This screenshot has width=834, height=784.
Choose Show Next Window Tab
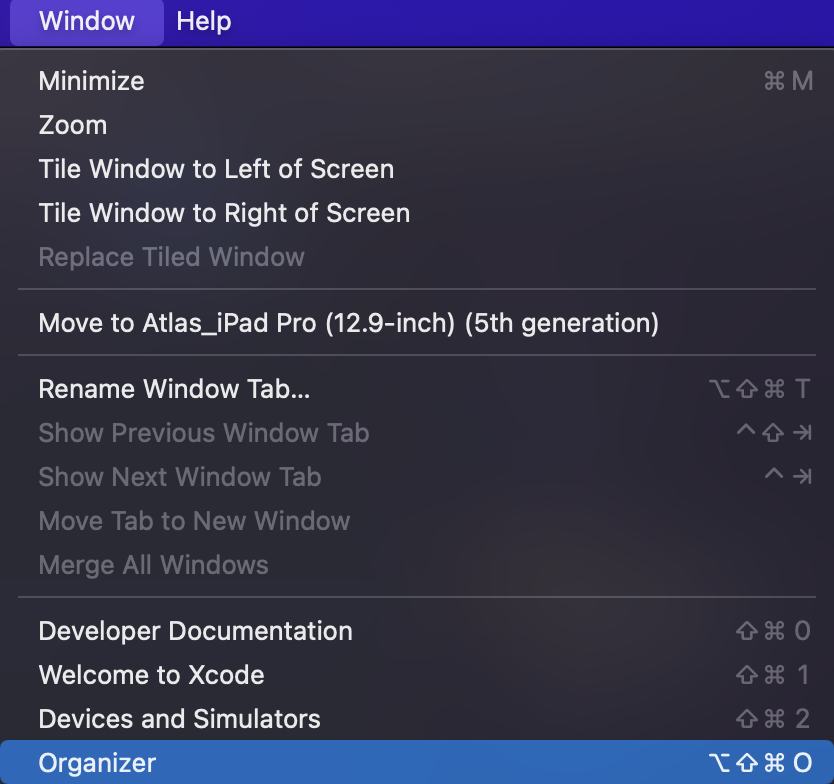click(x=417, y=477)
